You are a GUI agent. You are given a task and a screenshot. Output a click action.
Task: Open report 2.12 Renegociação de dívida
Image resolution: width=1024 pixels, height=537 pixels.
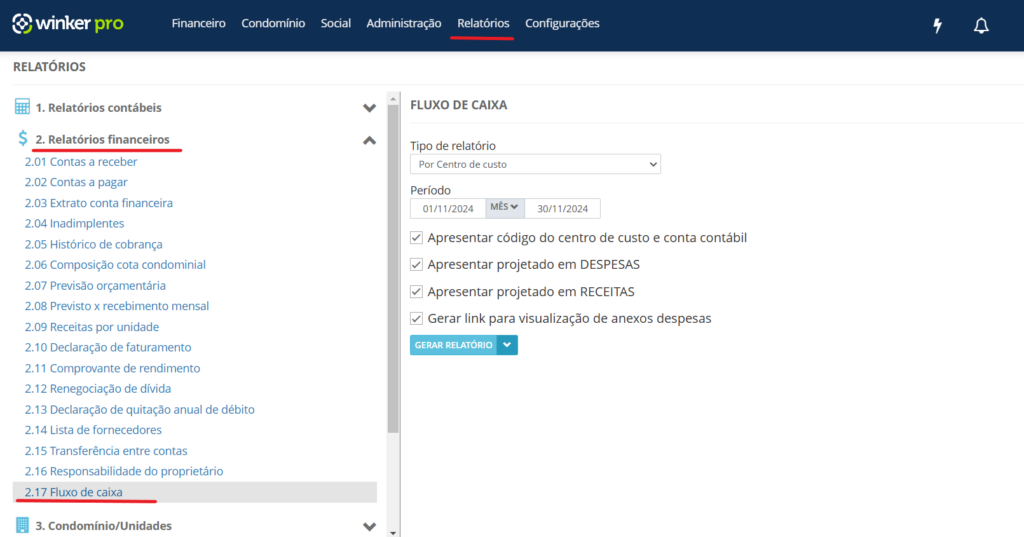point(98,389)
